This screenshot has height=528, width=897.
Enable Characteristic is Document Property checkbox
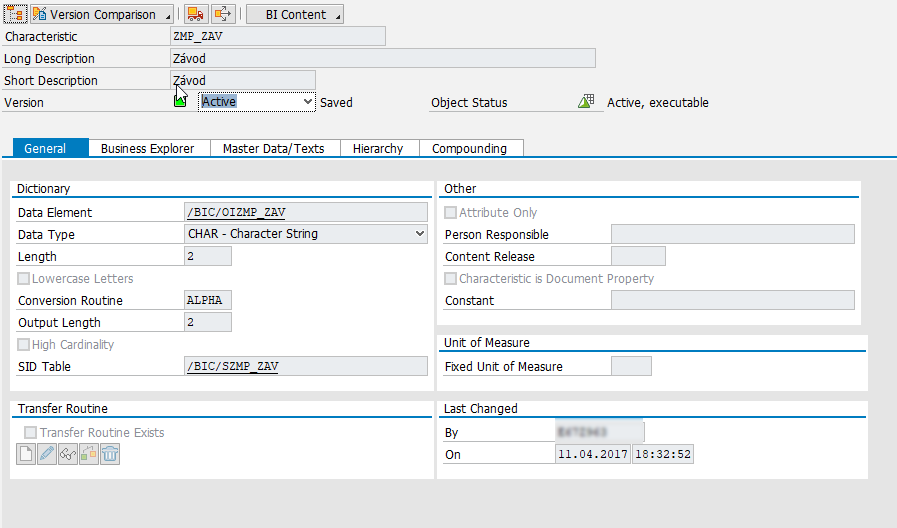451,279
